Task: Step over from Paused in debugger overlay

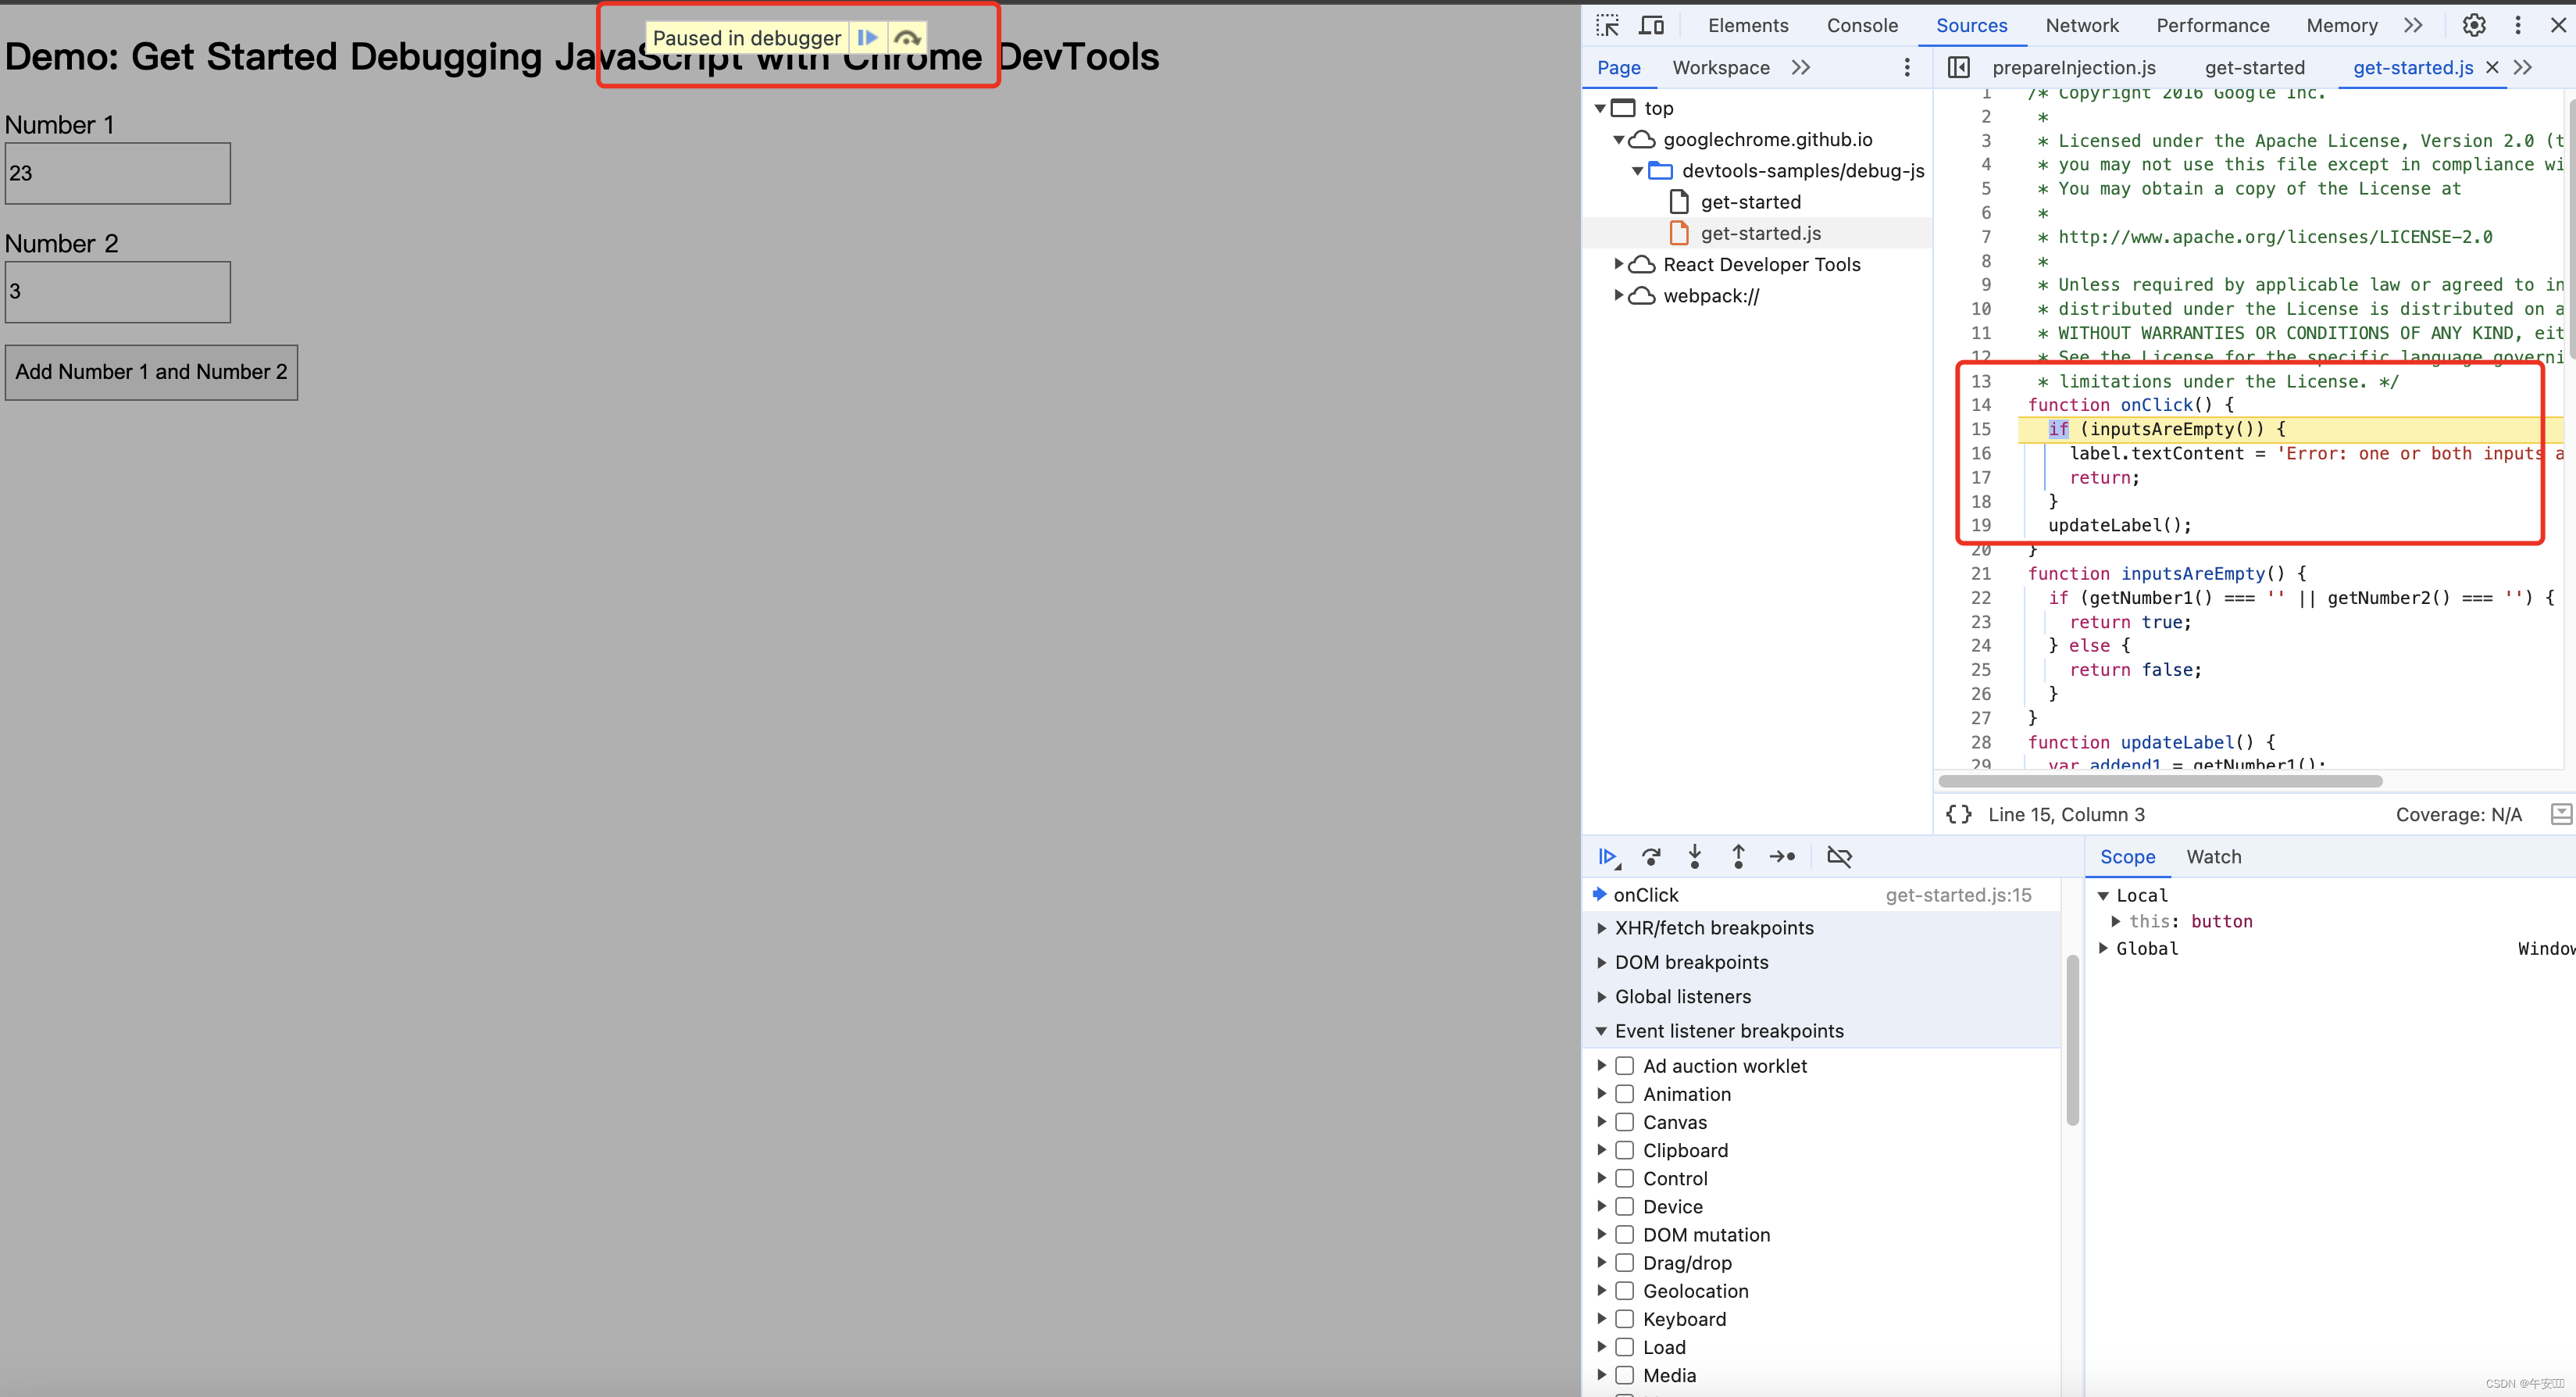Action: click(x=907, y=38)
